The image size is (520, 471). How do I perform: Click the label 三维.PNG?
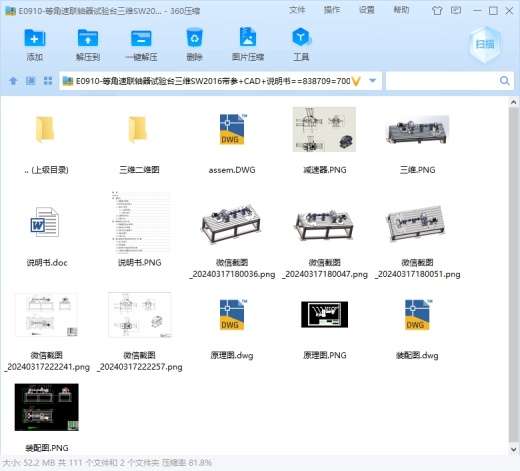[417, 170]
